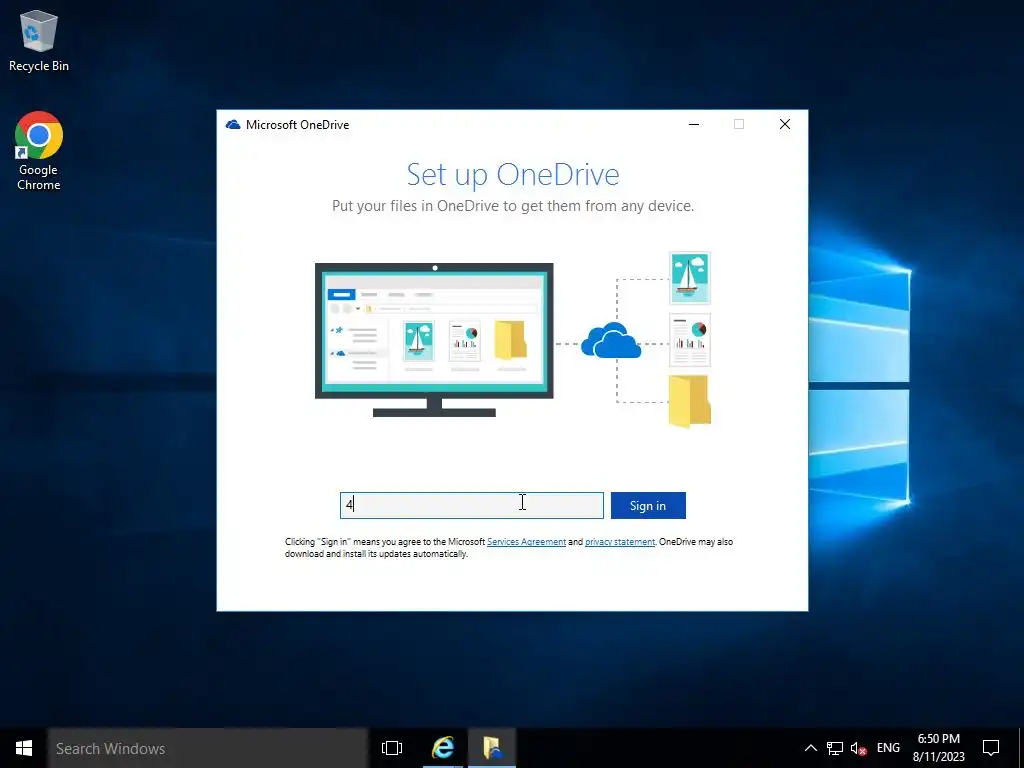Open the Windows Start menu
The height and width of the screenshot is (768, 1024).
coord(24,748)
